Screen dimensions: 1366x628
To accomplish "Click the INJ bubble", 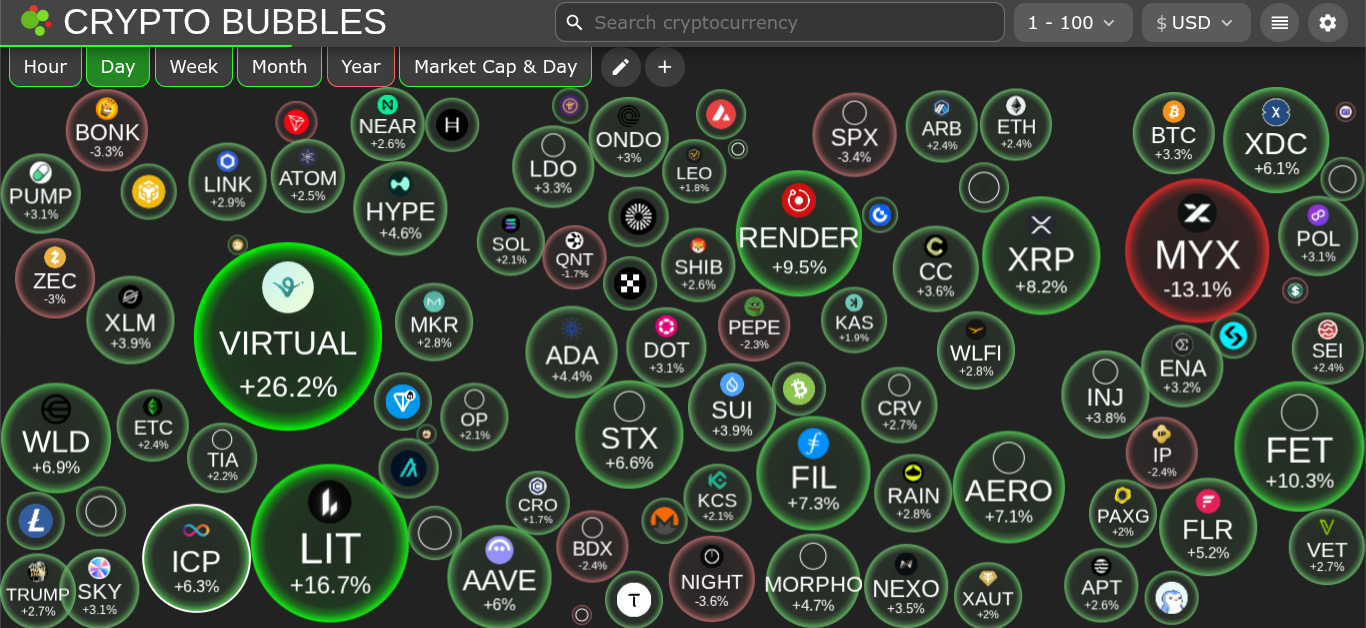I will [x=1105, y=395].
